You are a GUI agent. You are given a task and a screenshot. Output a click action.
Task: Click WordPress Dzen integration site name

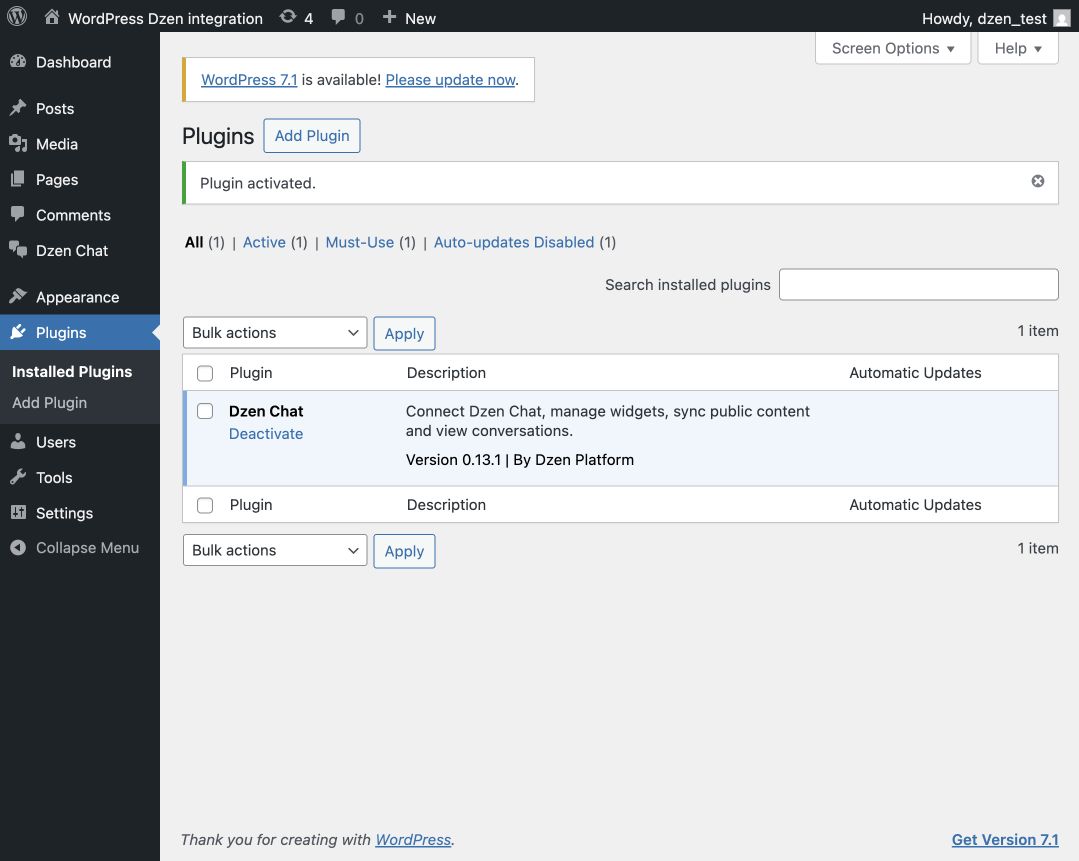point(165,19)
